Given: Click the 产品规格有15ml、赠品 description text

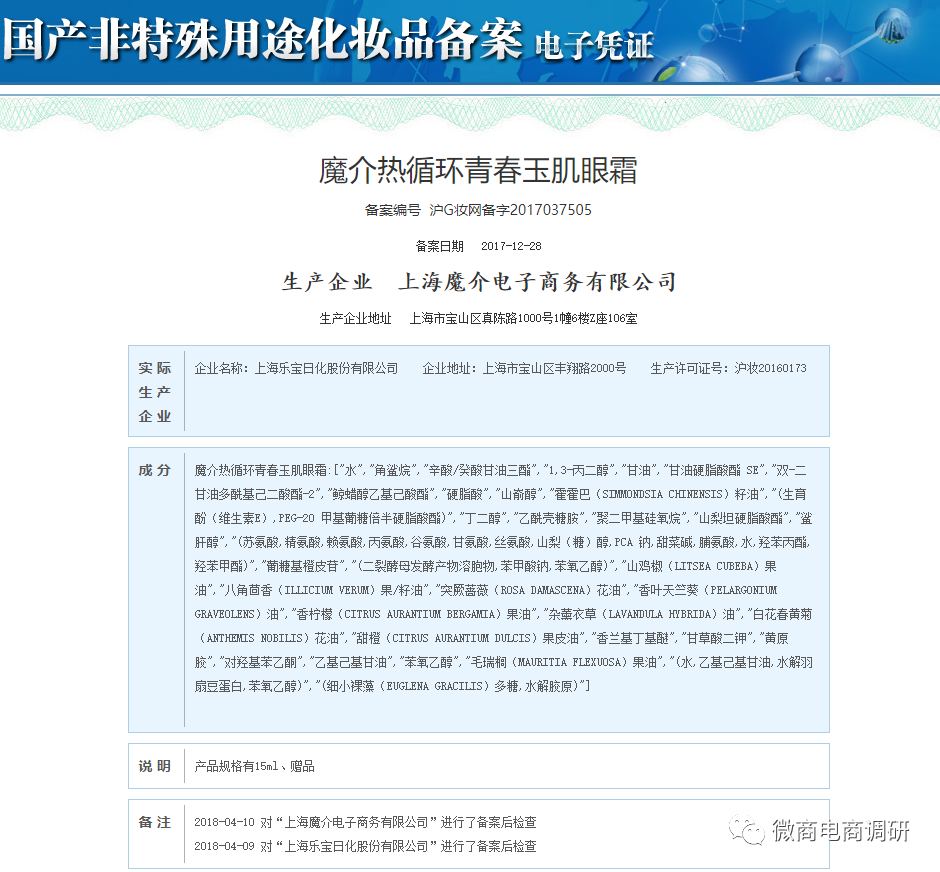Looking at the screenshot, I should pyautogui.click(x=255, y=766).
